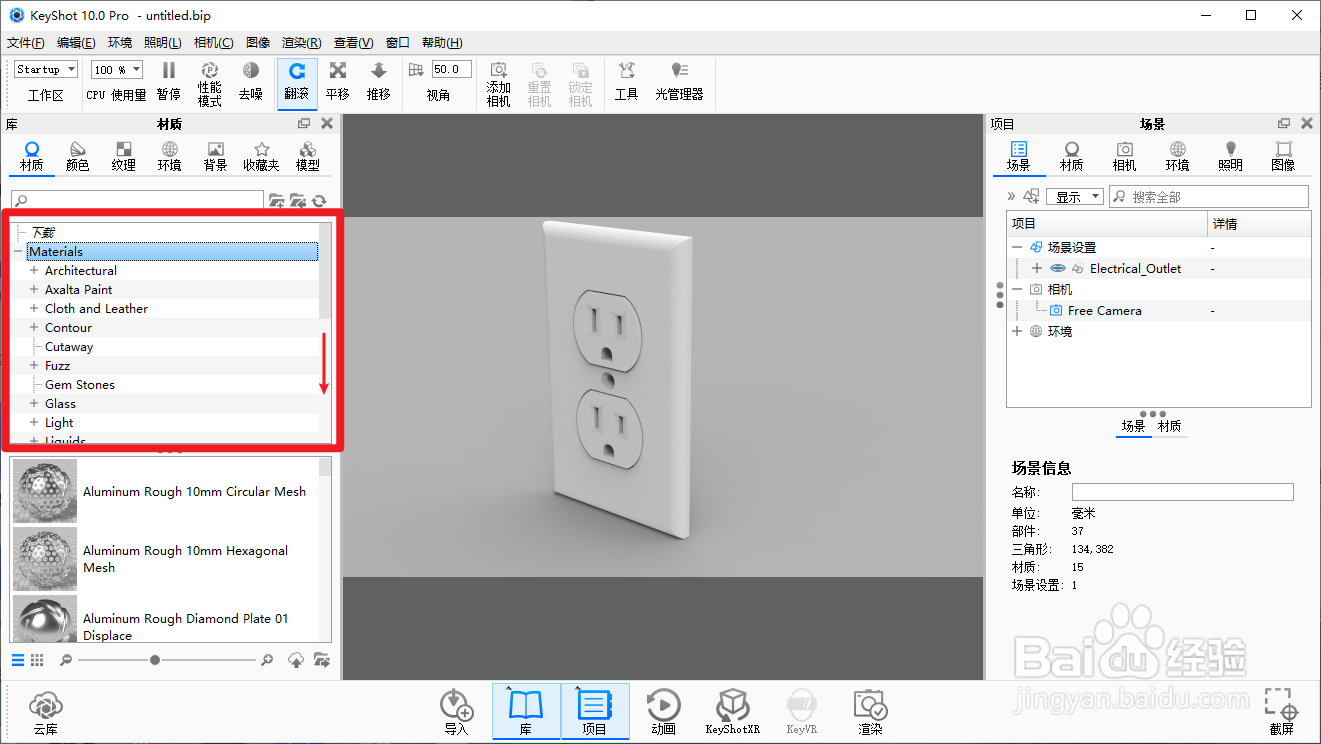Select Free Camera in scene tree

pyautogui.click(x=1104, y=310)
